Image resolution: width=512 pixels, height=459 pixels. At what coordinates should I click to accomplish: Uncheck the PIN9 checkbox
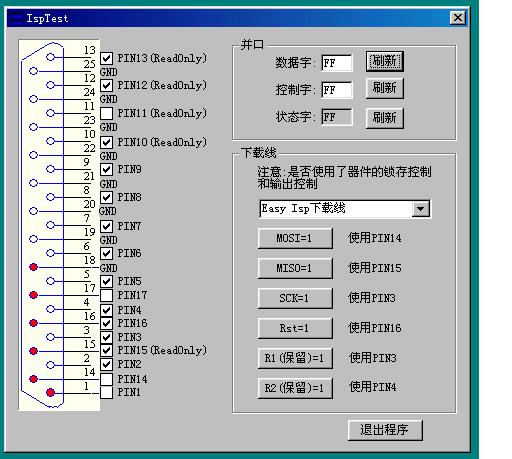click(106, 170)
